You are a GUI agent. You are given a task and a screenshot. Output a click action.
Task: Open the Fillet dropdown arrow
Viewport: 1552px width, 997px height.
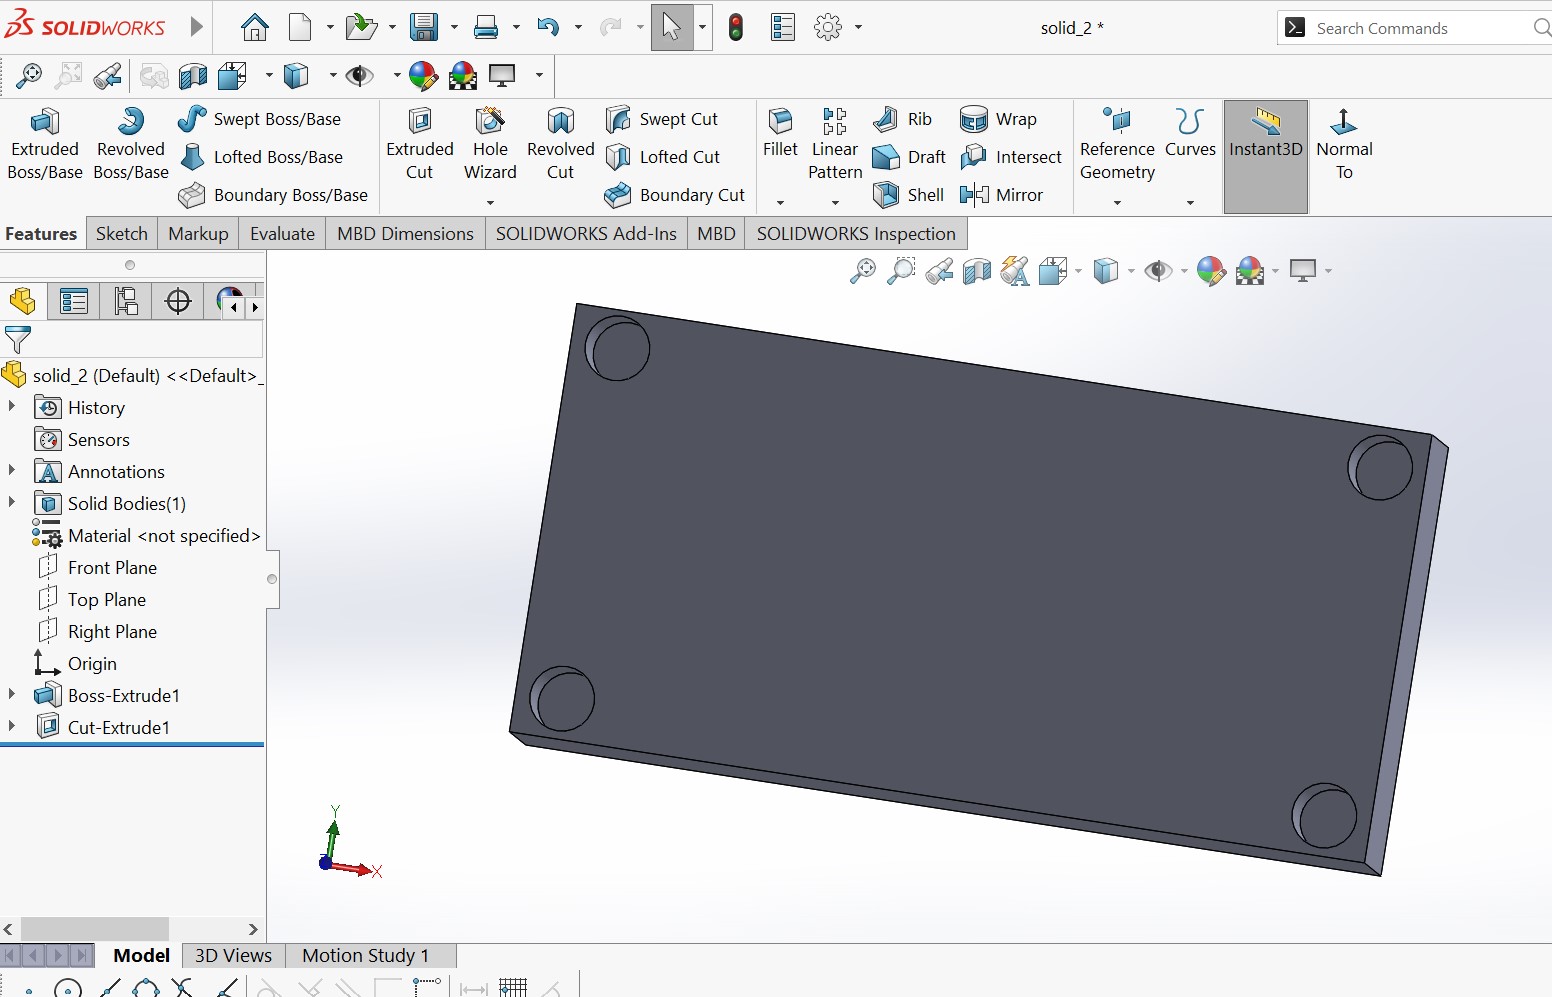click(780, 203)
